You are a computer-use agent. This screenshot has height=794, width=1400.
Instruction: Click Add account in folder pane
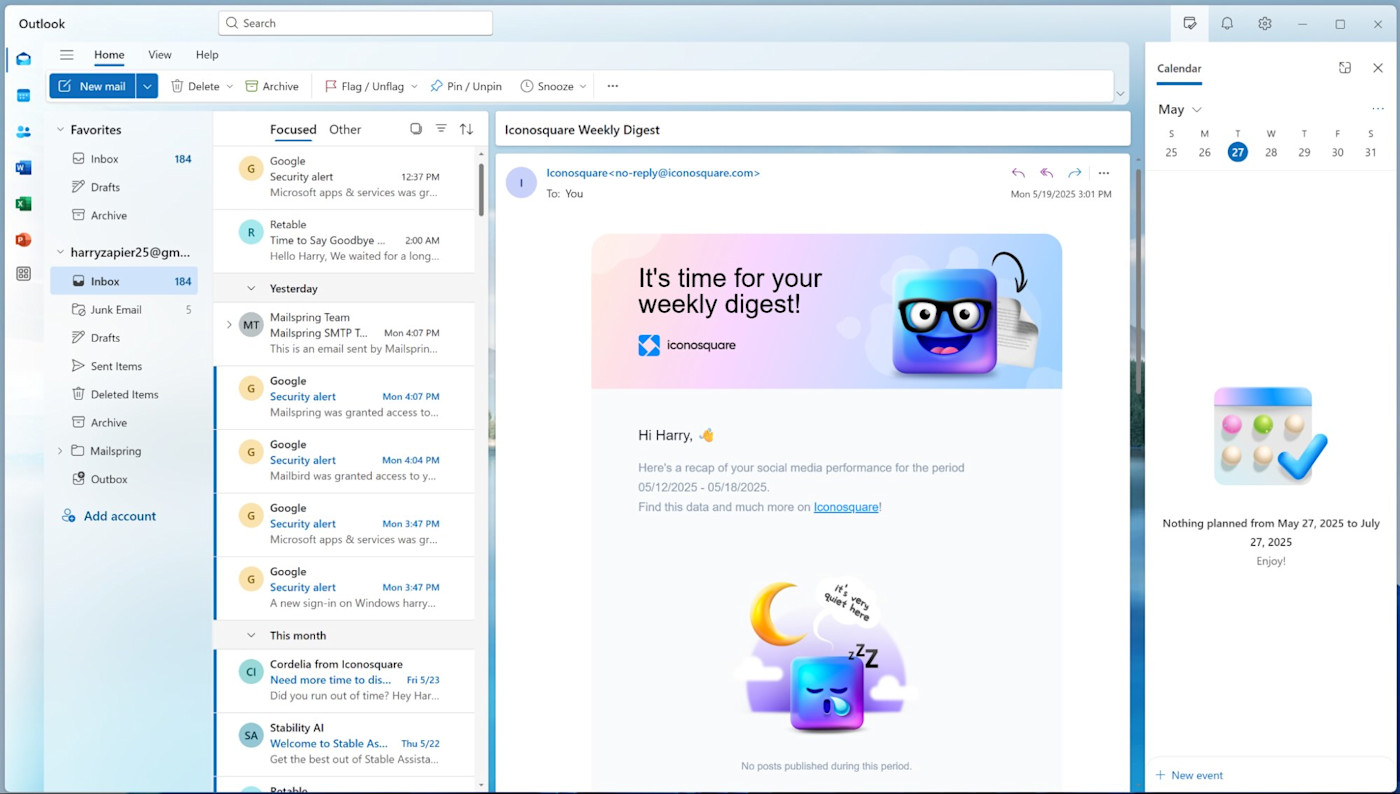click(x=109, y=516)
